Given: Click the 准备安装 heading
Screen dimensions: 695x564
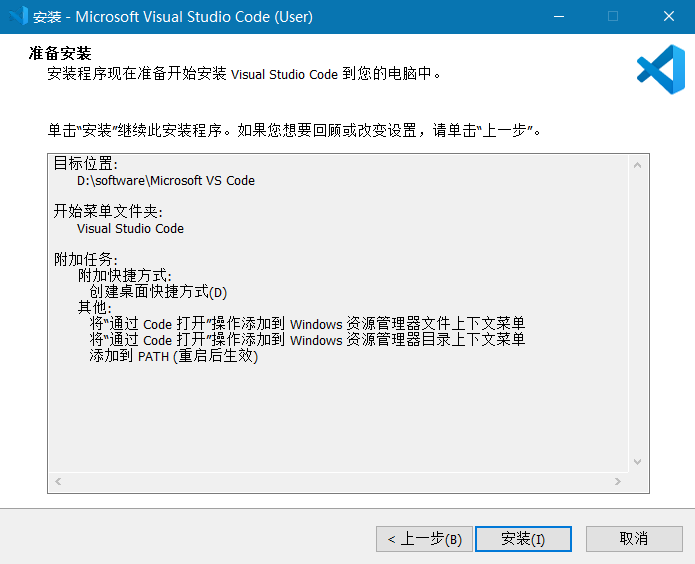Looking at the screenshot, I should (60, 53).
